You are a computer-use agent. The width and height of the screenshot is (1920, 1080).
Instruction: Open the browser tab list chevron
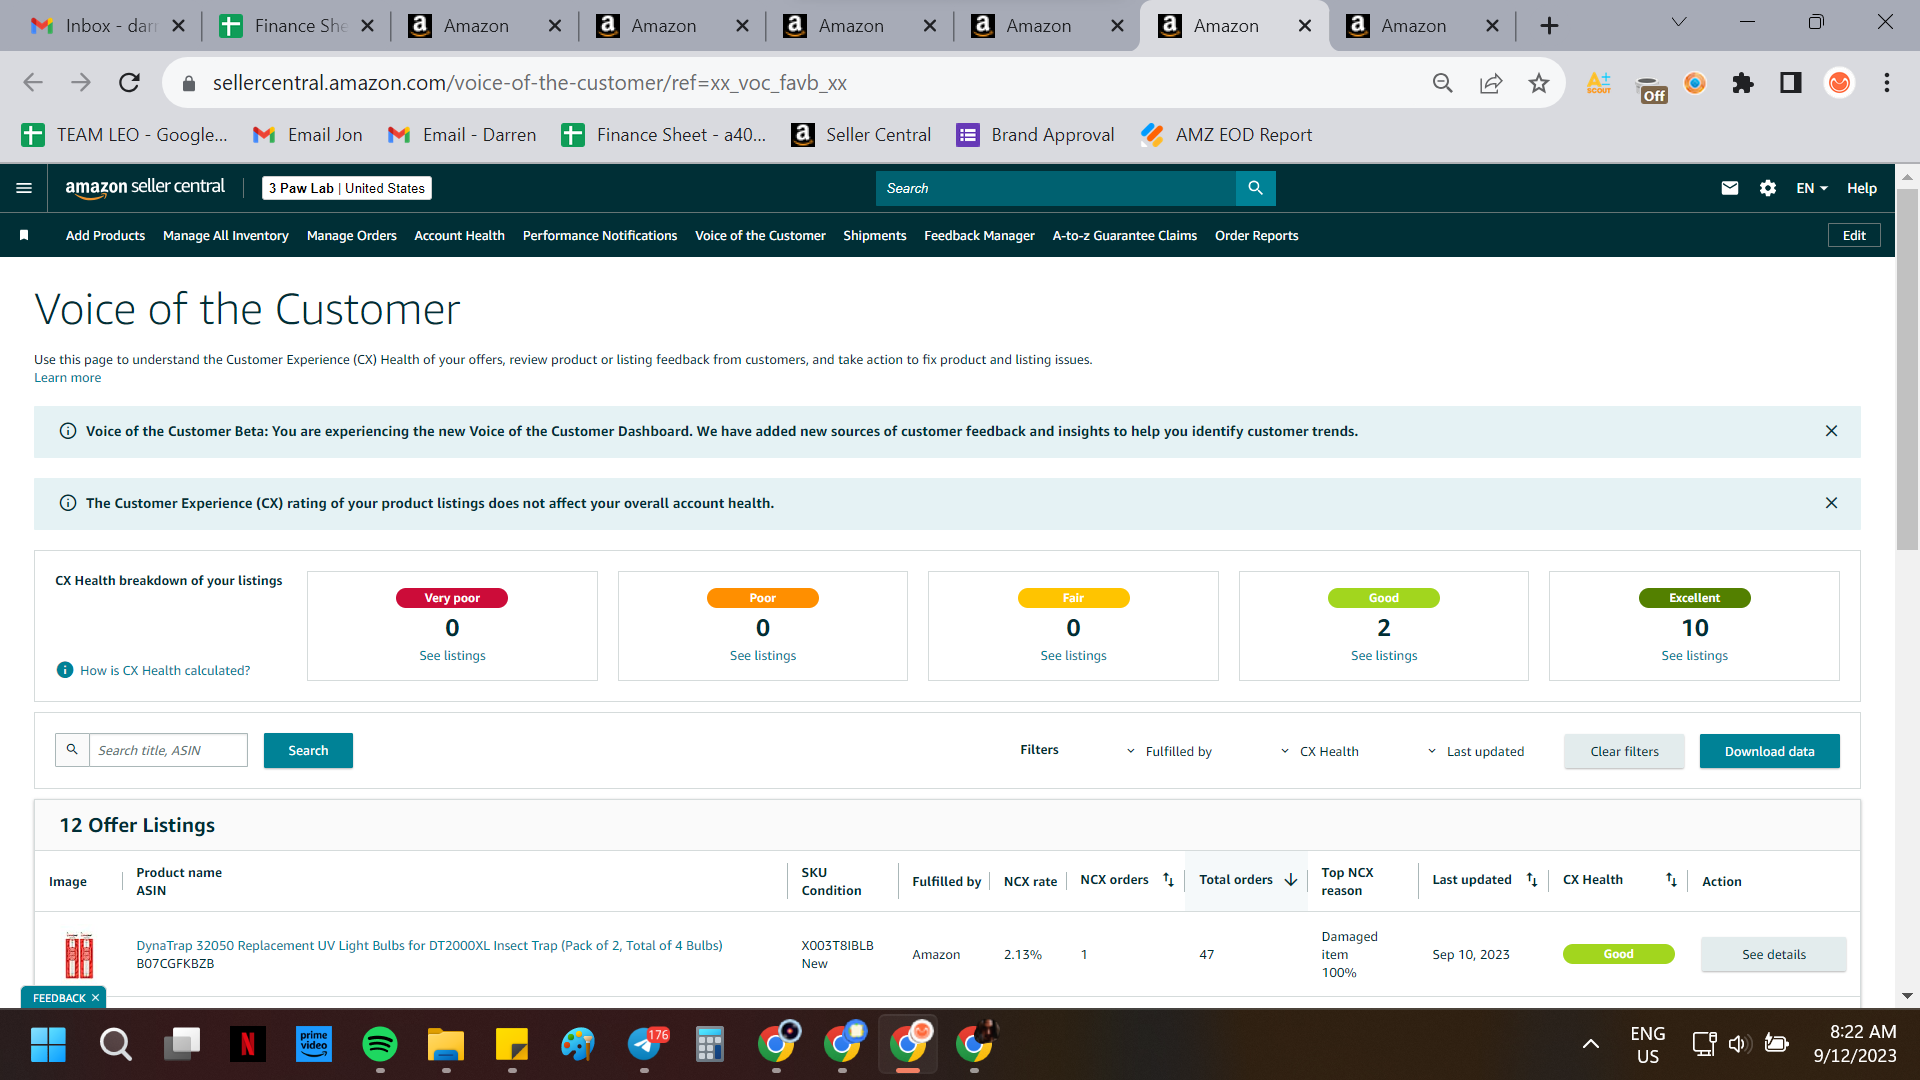(1679, 22)
